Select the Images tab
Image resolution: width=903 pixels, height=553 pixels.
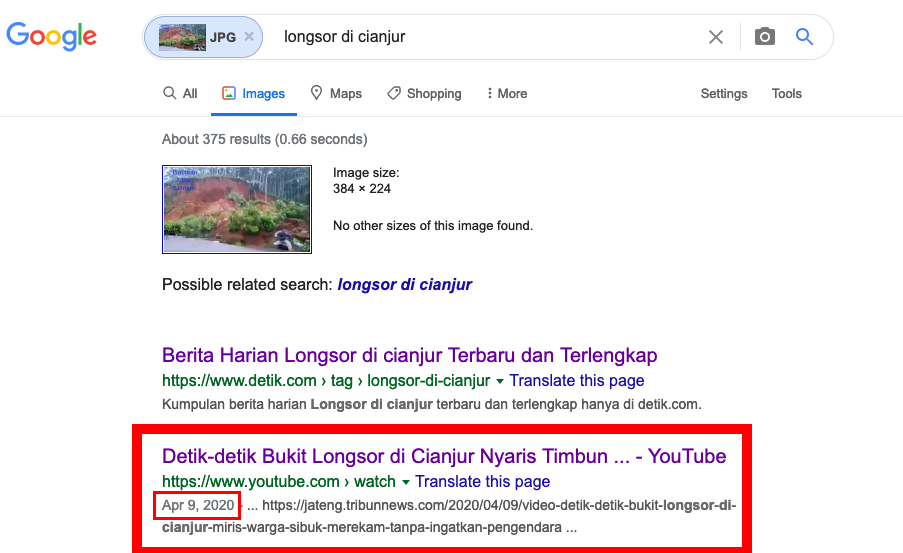pyautogui.click(x=253, y=93)
